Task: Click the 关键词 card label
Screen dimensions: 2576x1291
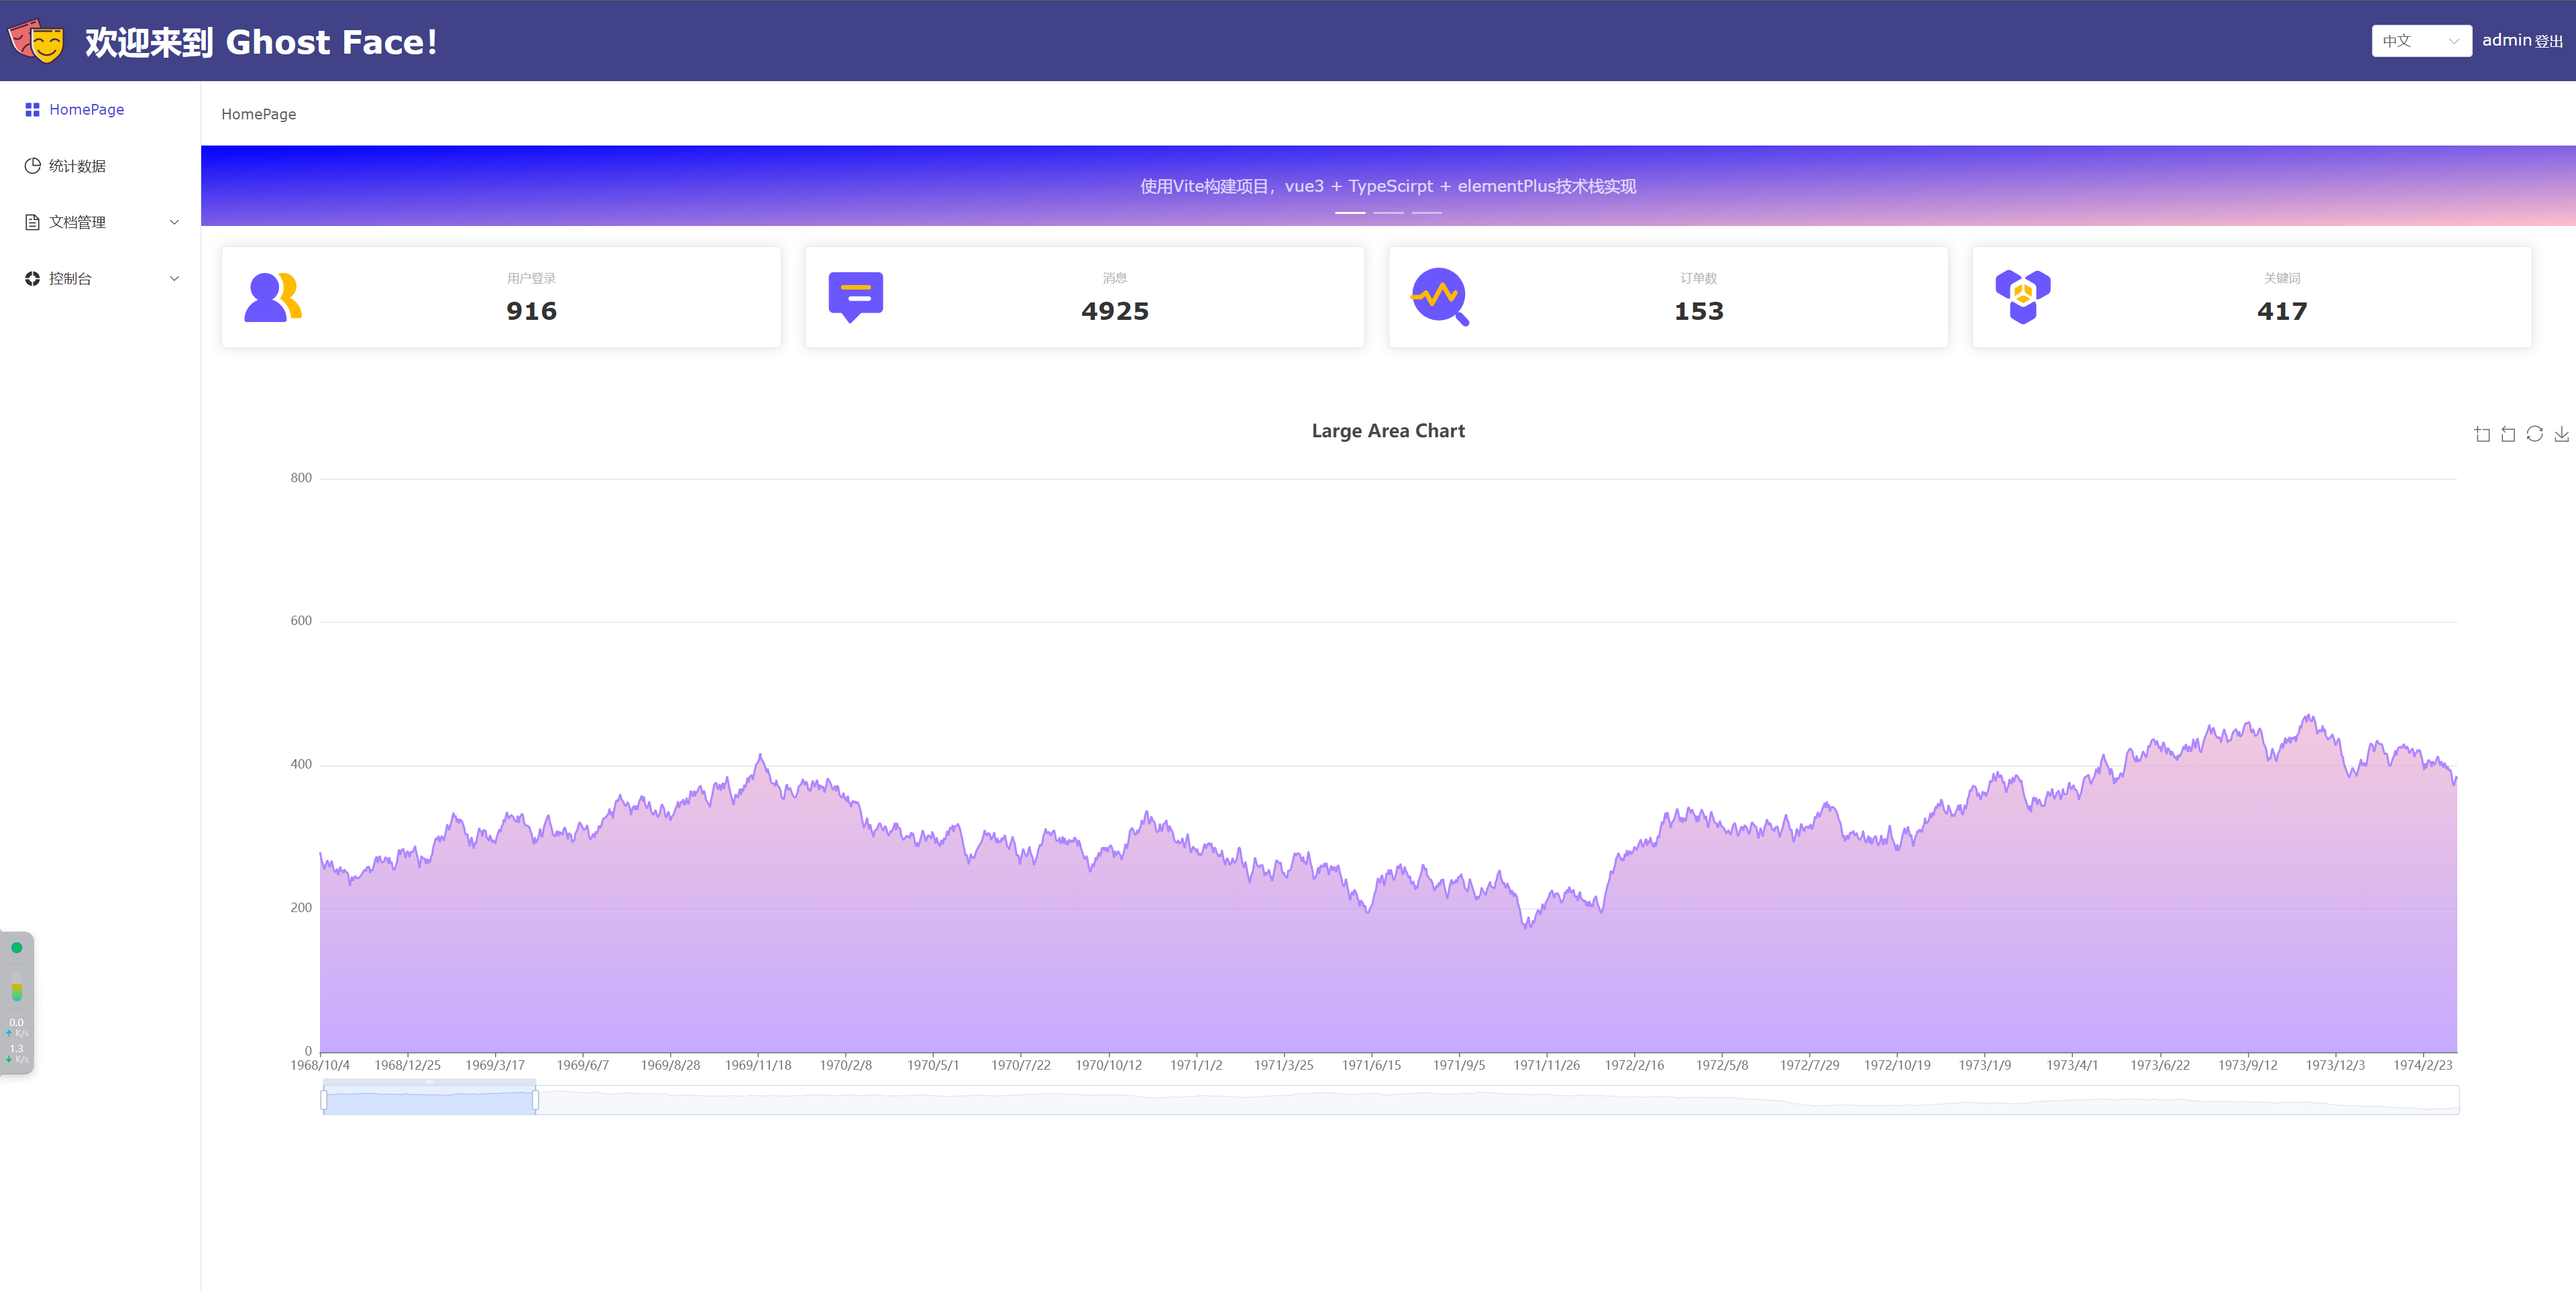Action: [x=2282, y=278]
